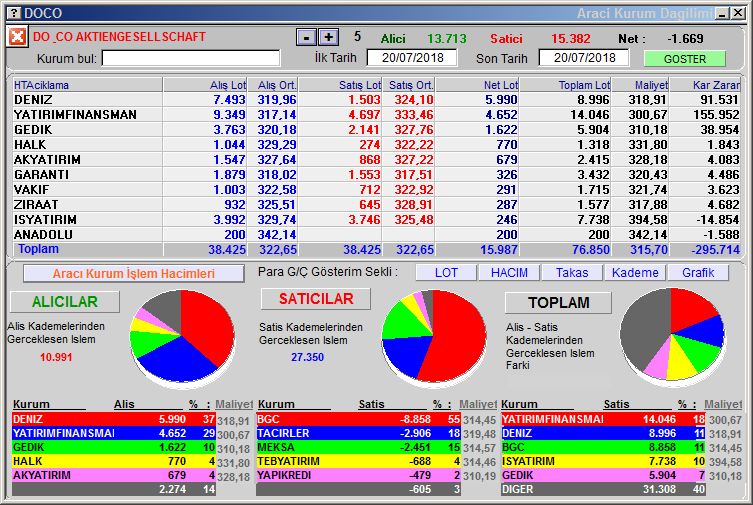Click the ALICILAR pie chart
The image size is (753, 505).
[x=182, y=337]
